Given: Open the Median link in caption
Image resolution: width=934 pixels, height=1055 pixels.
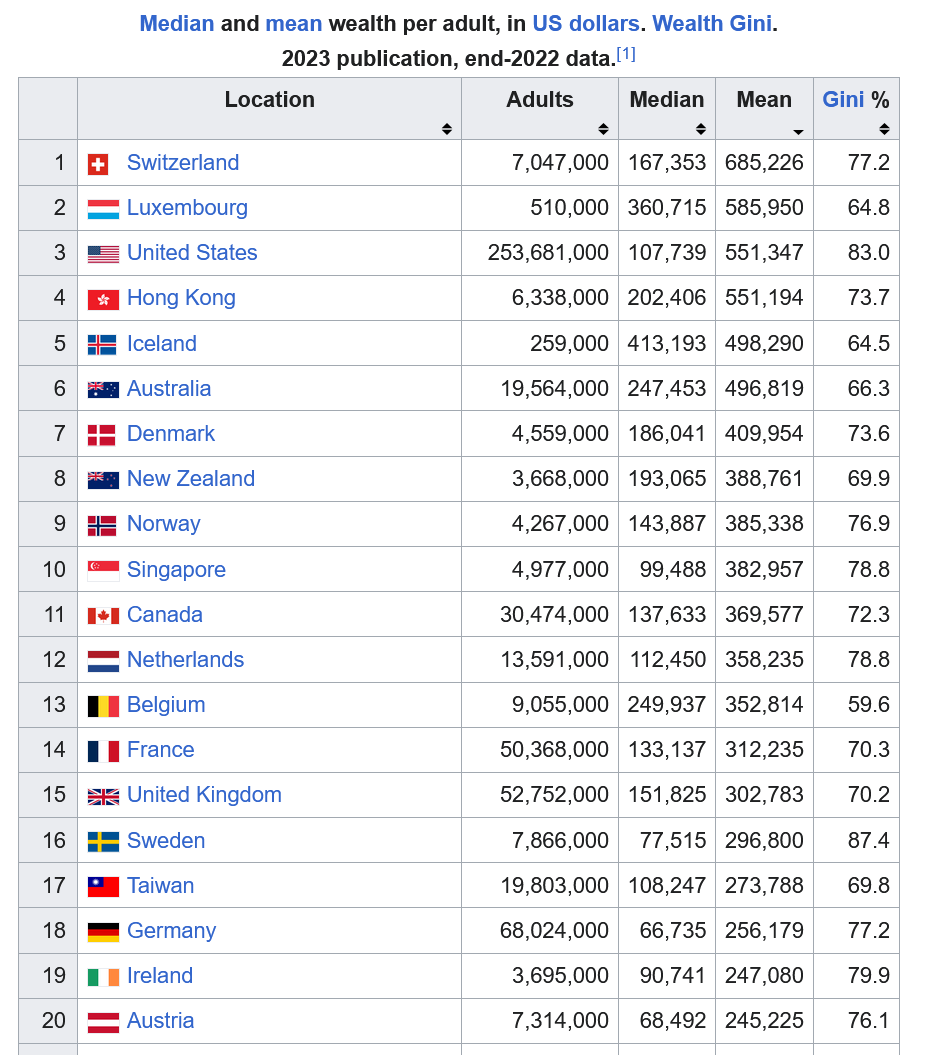Looking at the screenshot, I should pyautogui.click(x=176, y=24).
